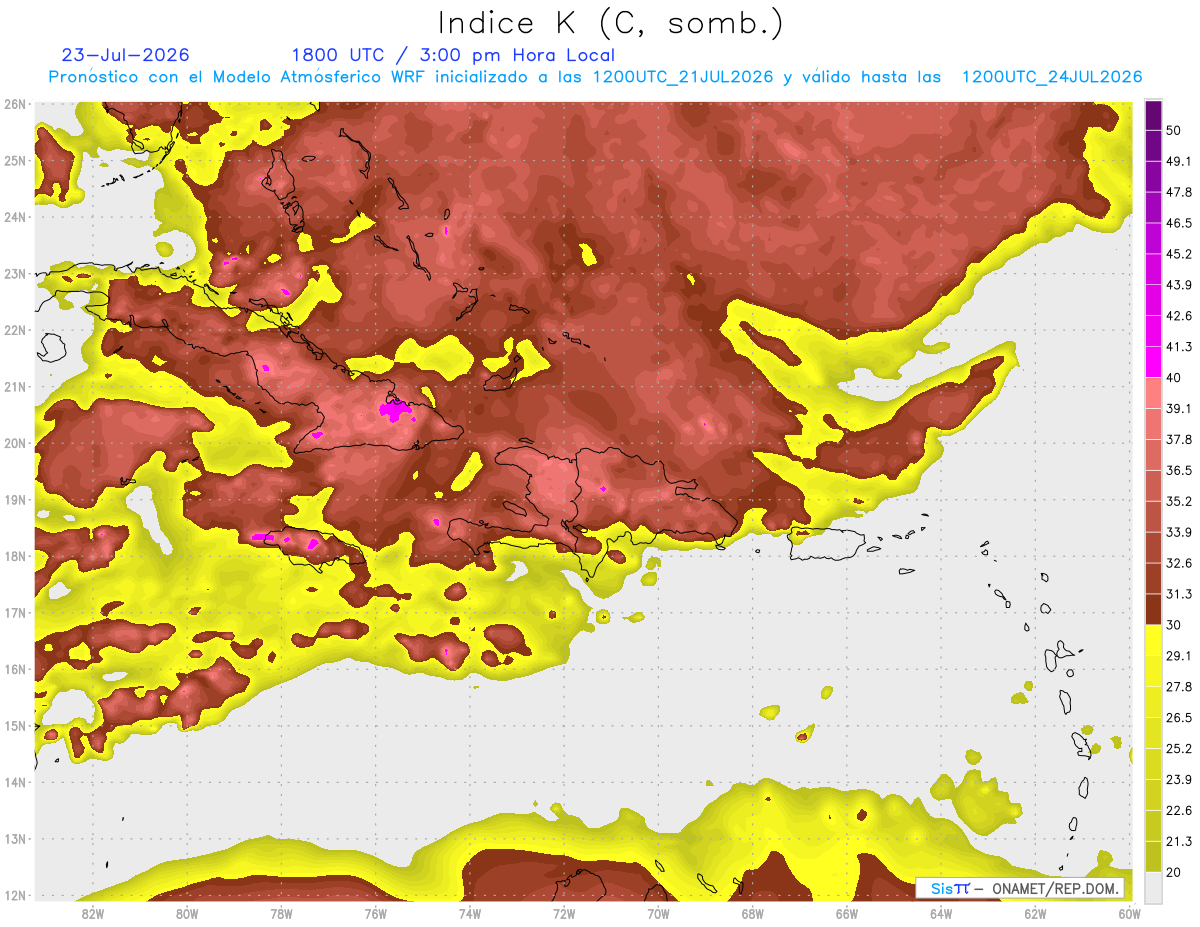Click the "70W" longitude axis label
1200x927 pixels.
[658, 913]
